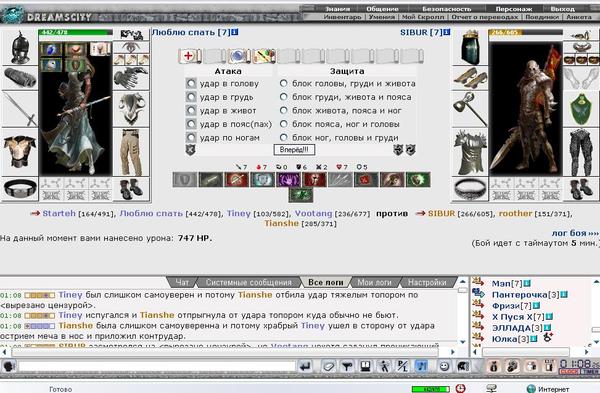Activate the red dice skill
Screen dimensions: 600x393
(x=366, y=179)
